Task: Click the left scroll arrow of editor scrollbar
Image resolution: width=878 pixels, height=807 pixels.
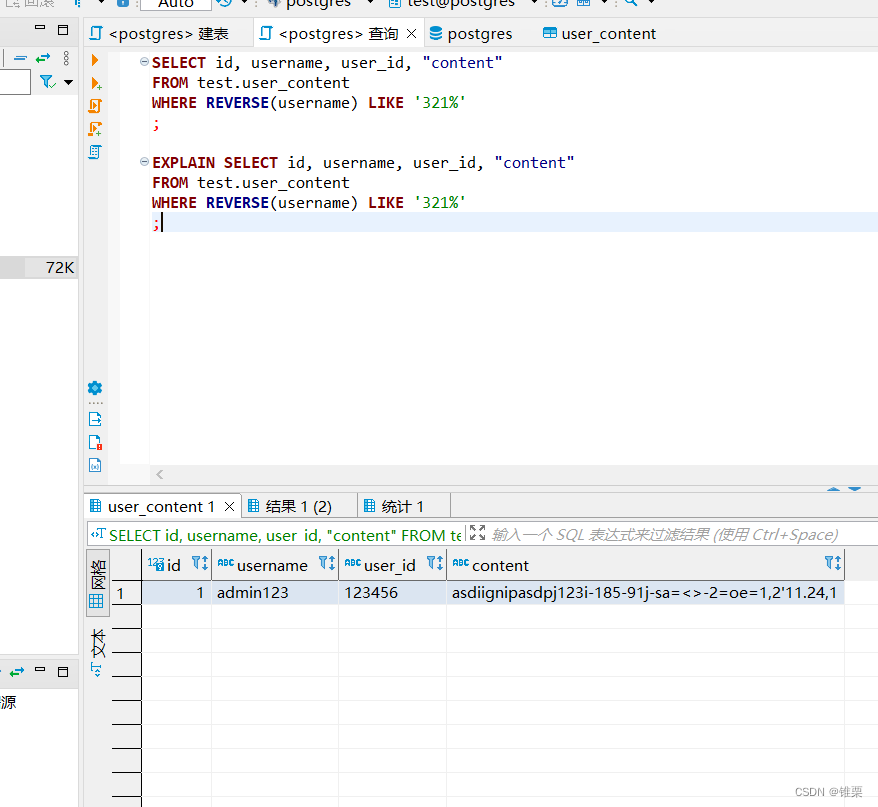Action: coord(160,474)
